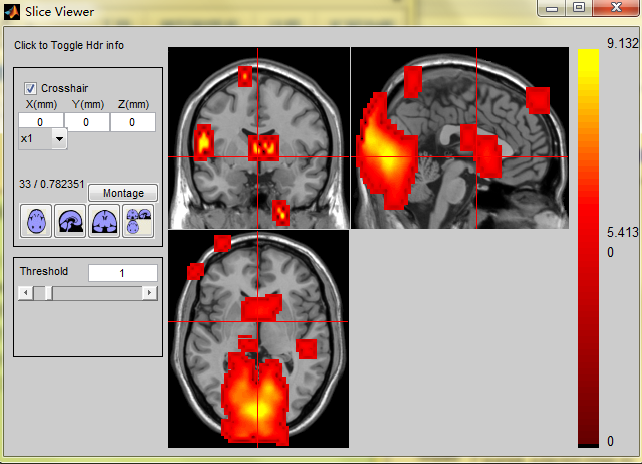Click inside the sagittal brain slice view
Viewport: 642px width, 464px height.
460,138
